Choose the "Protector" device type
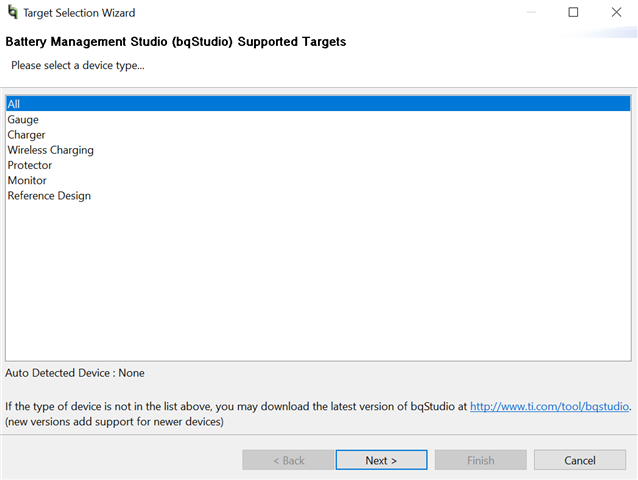Image resolution: width=638 pixels, height=480 pixels. [x=30, y=165]
